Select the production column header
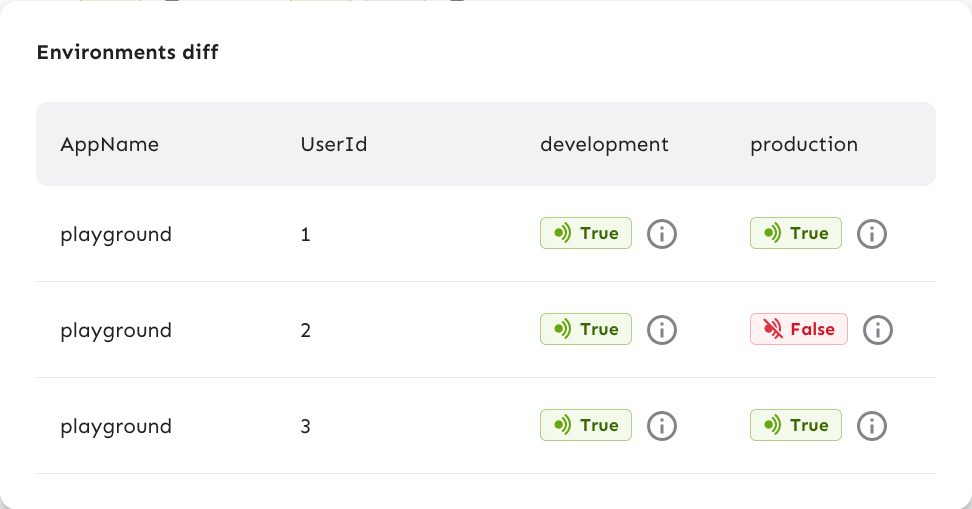The height and width of the screenshot is (509, 972). coord(804,144)
